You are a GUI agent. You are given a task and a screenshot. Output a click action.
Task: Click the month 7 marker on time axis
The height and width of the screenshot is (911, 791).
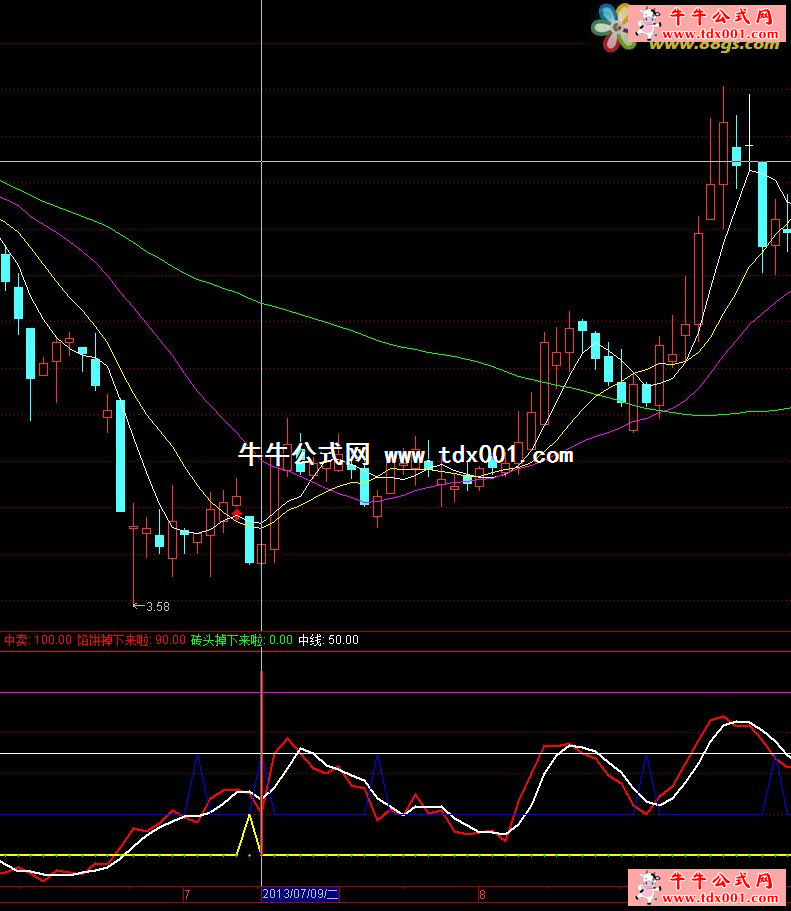(187, 894)
